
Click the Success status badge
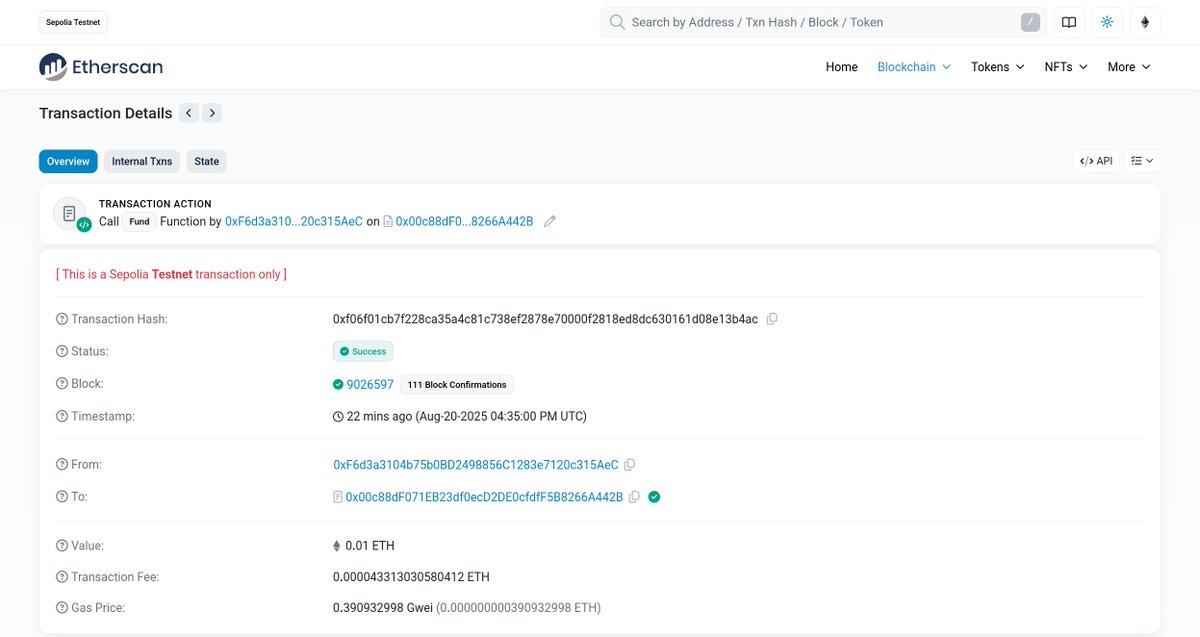[x=363, y=352]
